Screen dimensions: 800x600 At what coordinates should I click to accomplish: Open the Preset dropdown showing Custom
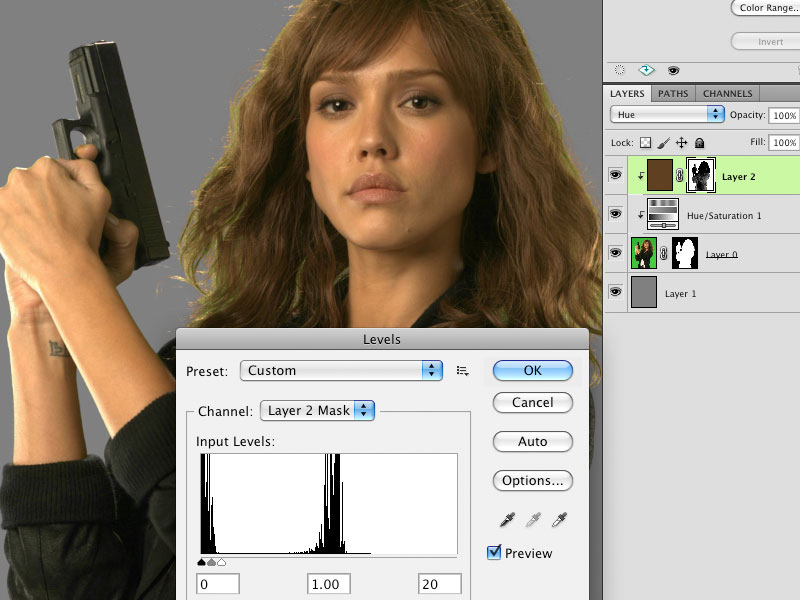pyautogui.click(x=340, y=370)
